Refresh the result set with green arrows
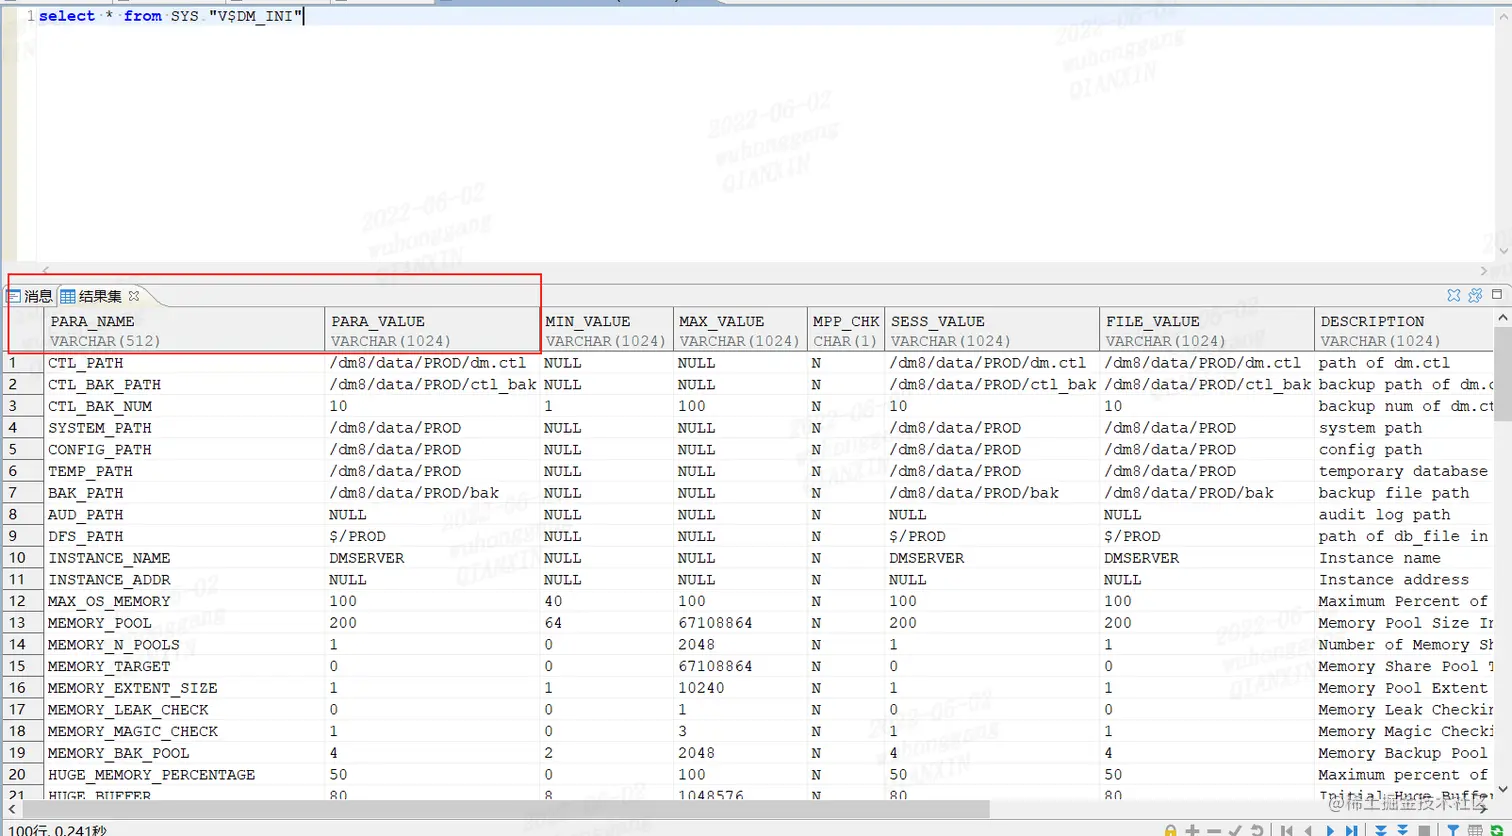 point(1497,831)
